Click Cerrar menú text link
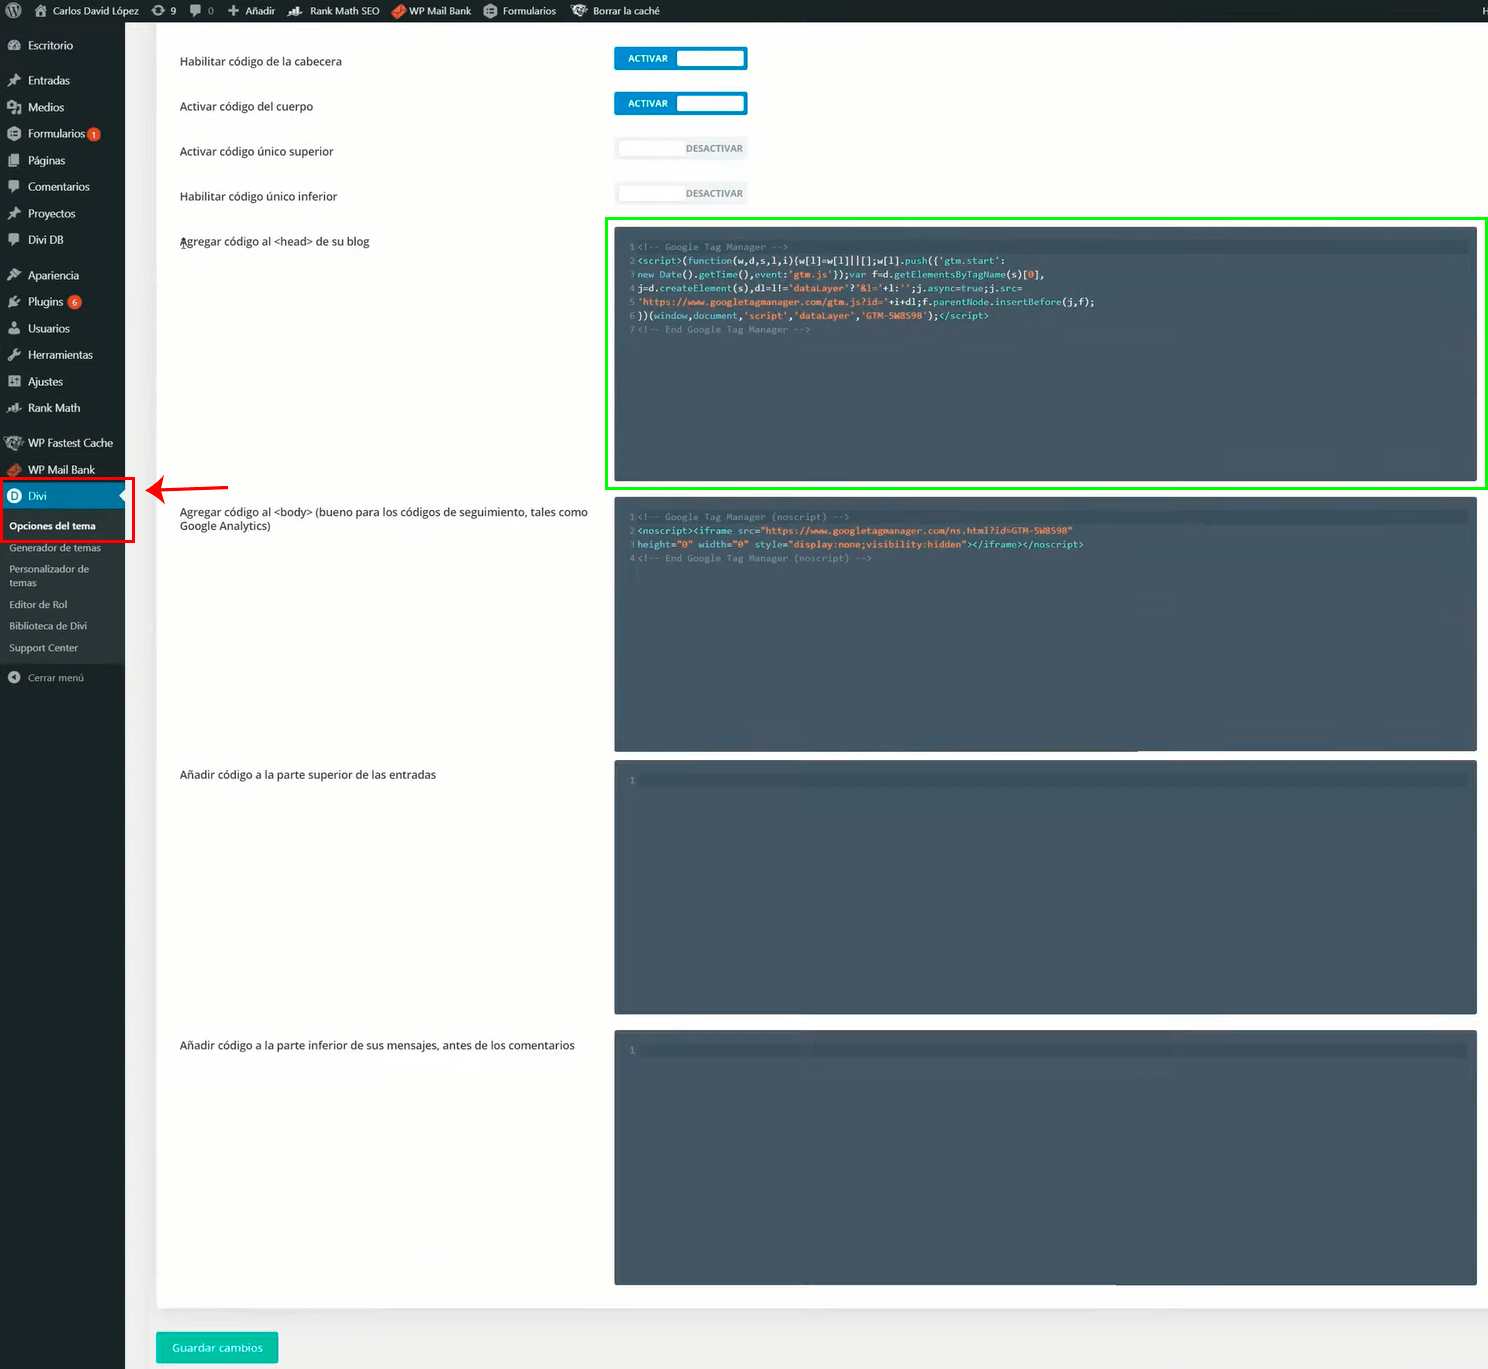This screenshot has height=1369, width=1488. click(x=56, y=678)
